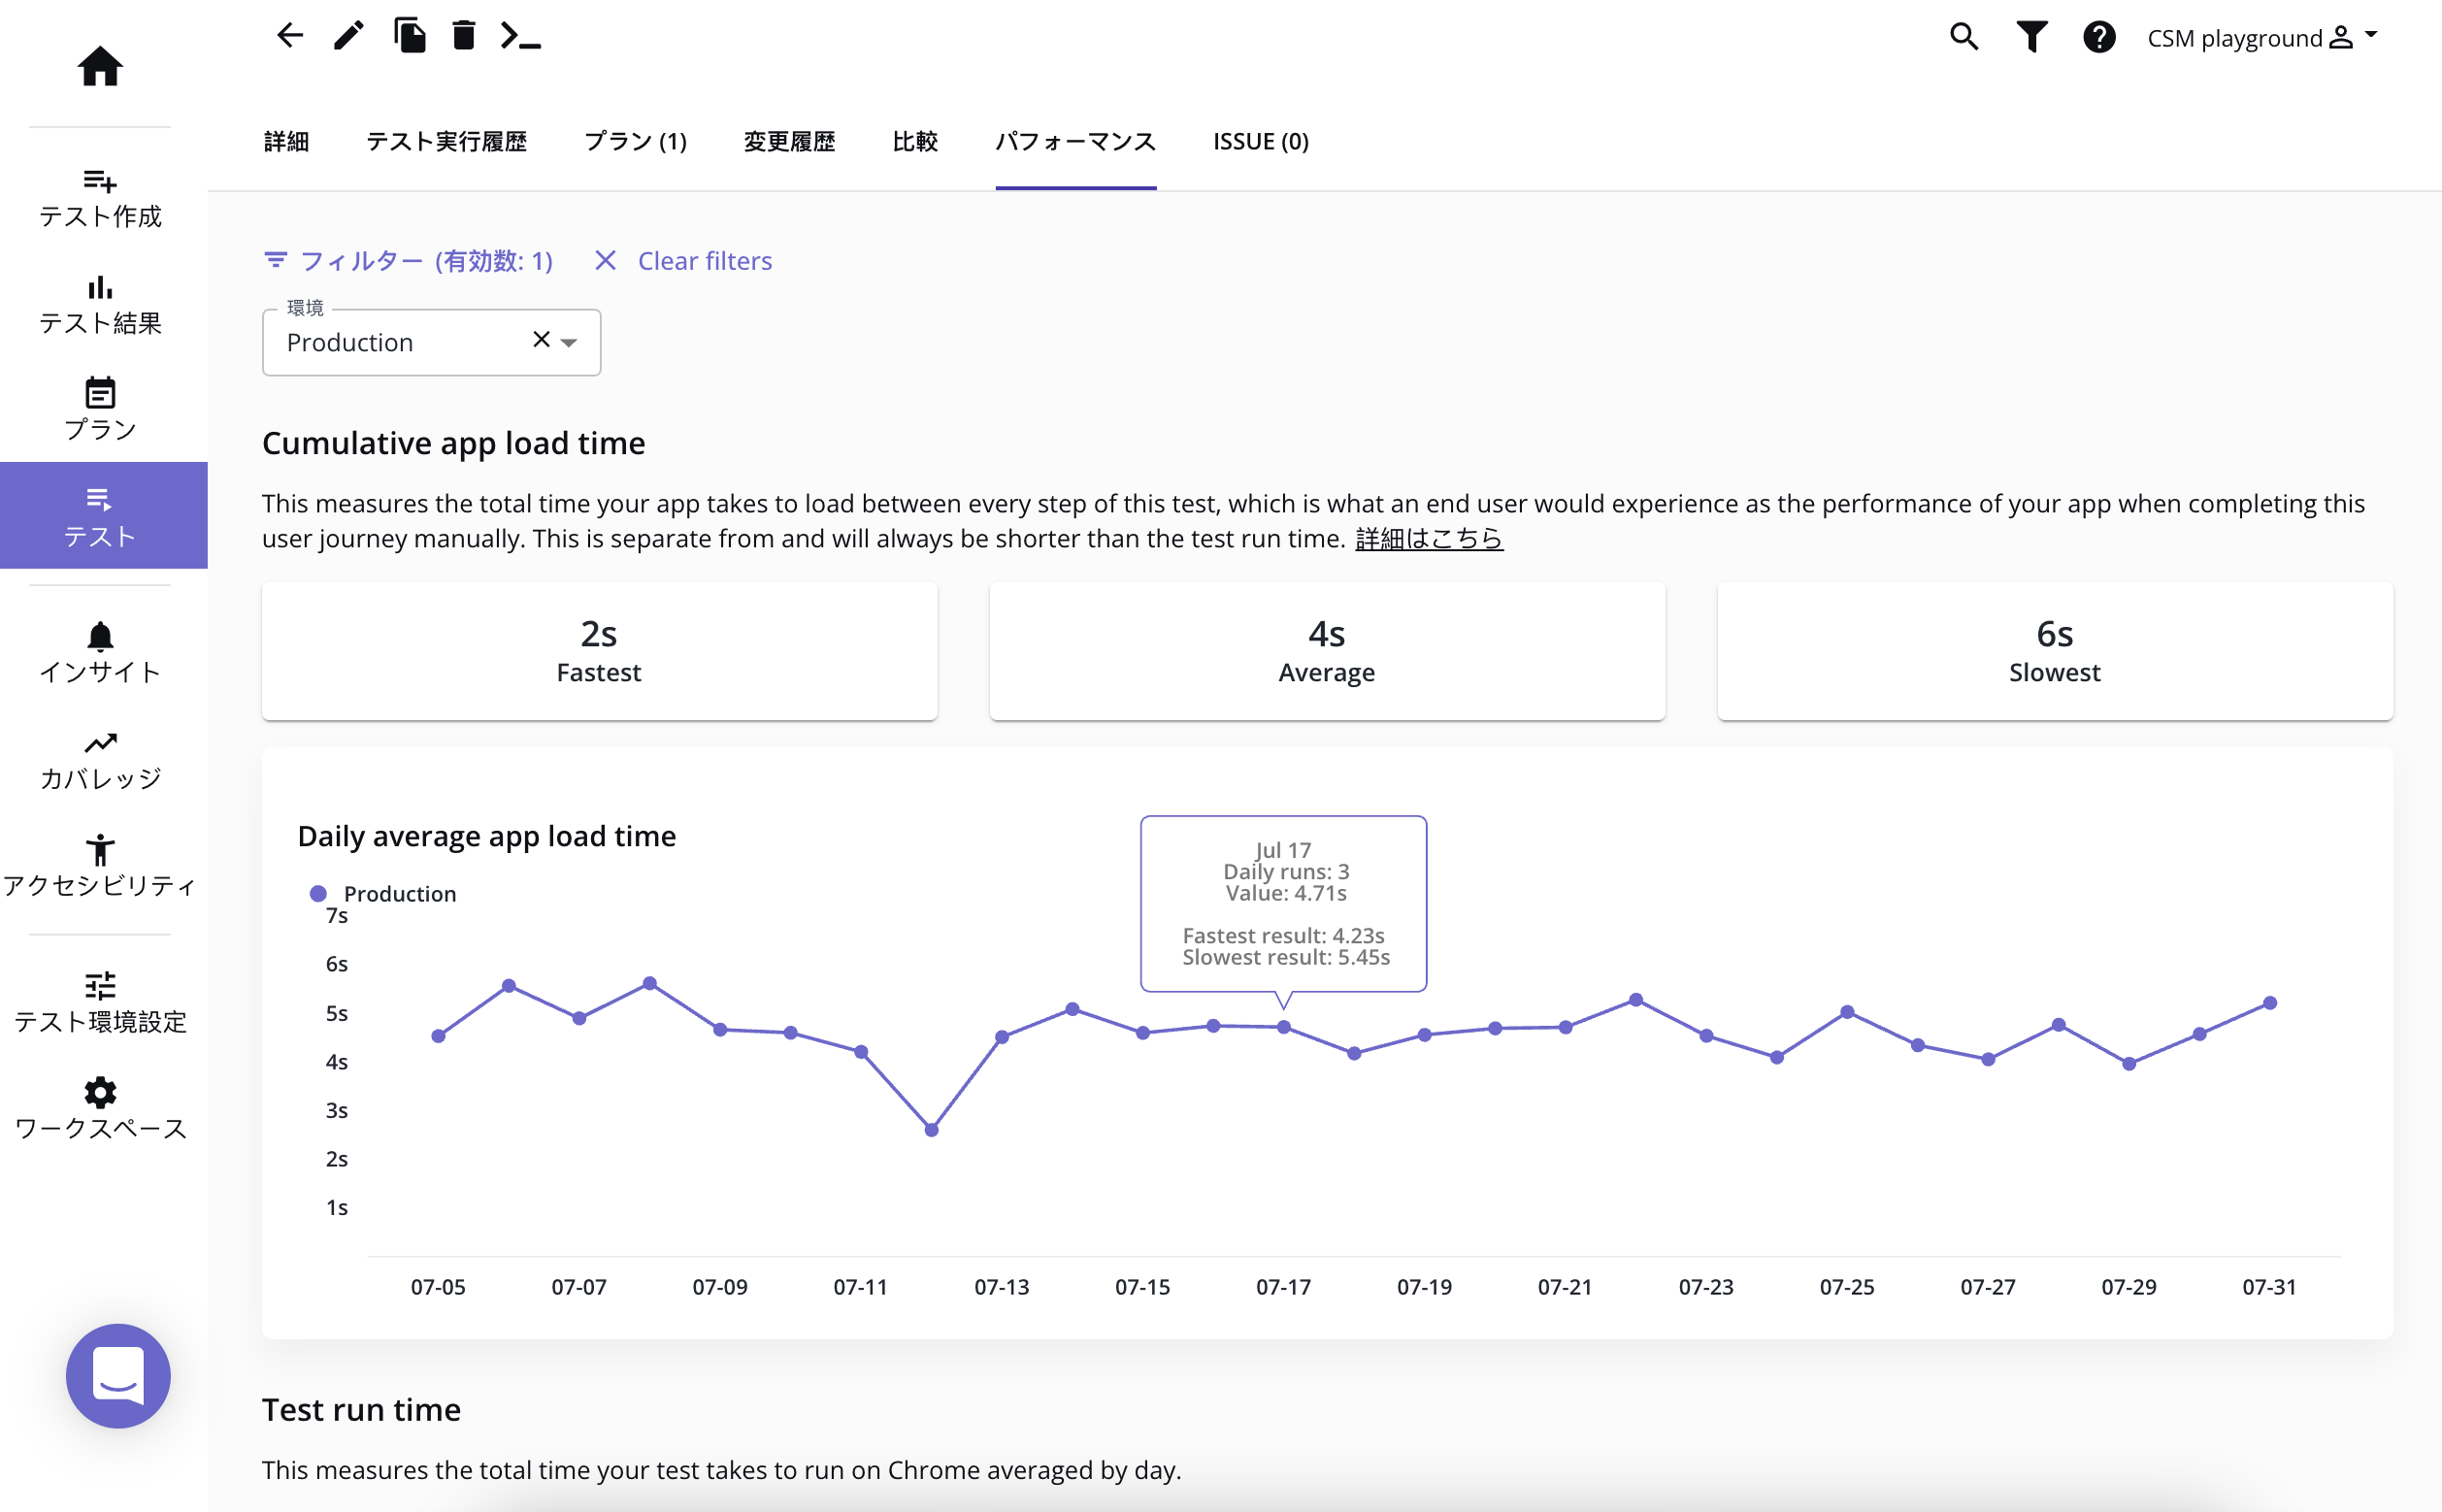Viewport: 2442px width, 1512px height.
Task: Click the duplicate test copy icon
Action: pyautogui.click(x=409, y=36)
